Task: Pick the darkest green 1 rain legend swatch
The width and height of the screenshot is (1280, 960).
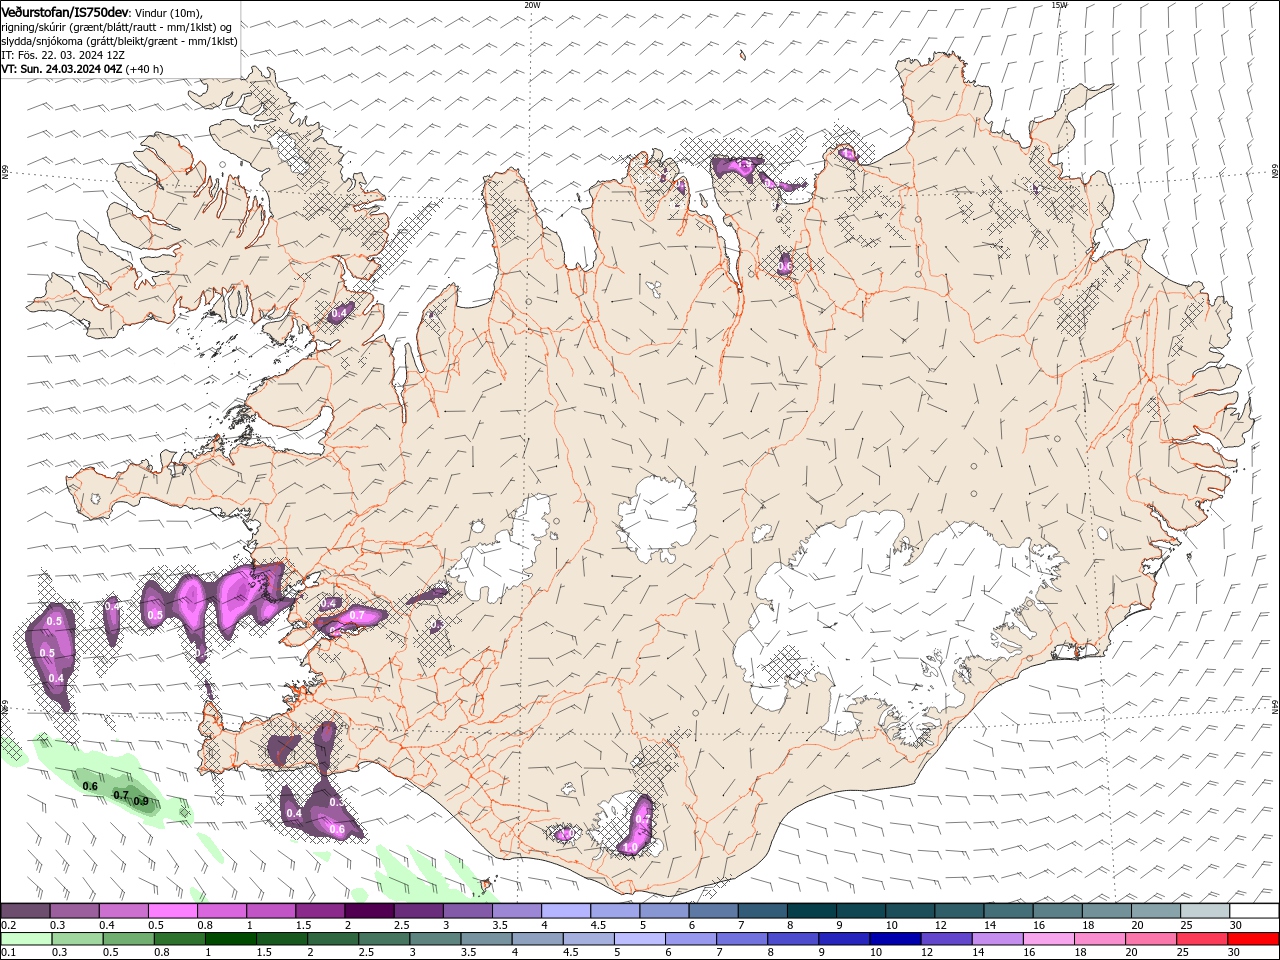Action: [231, 939]
